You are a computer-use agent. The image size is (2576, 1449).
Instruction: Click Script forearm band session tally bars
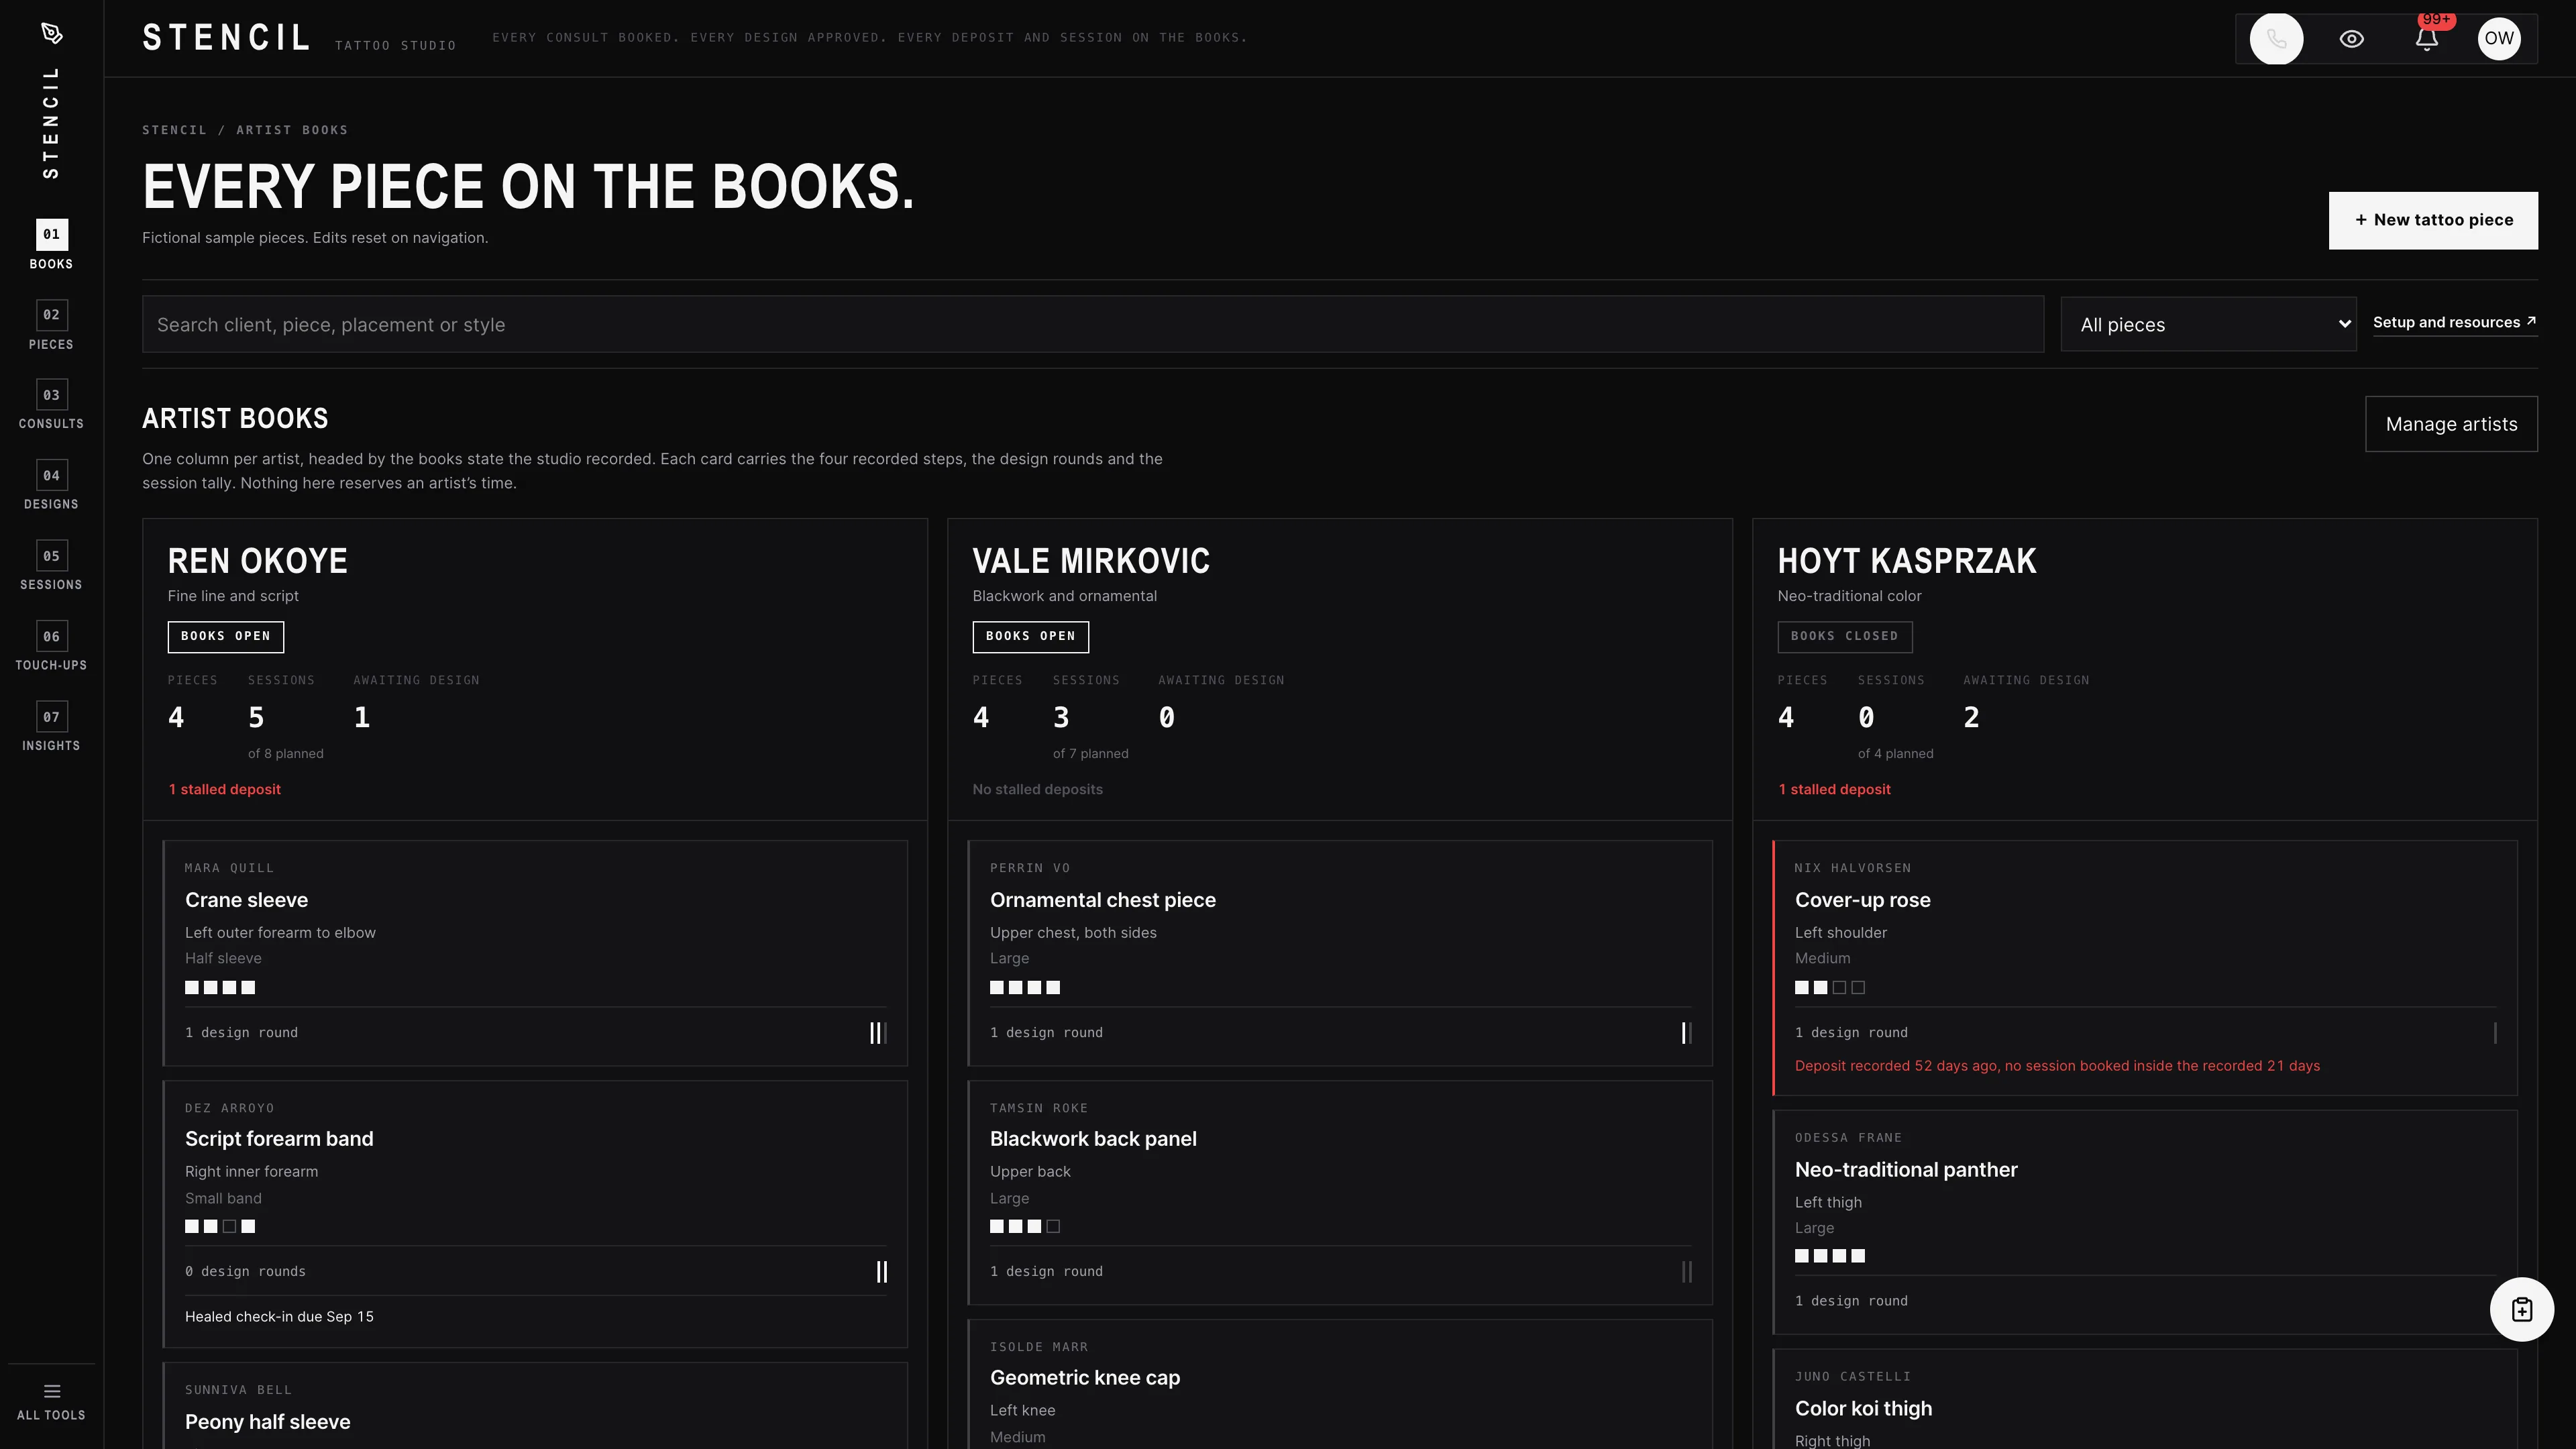click(x=881, y=1272)
